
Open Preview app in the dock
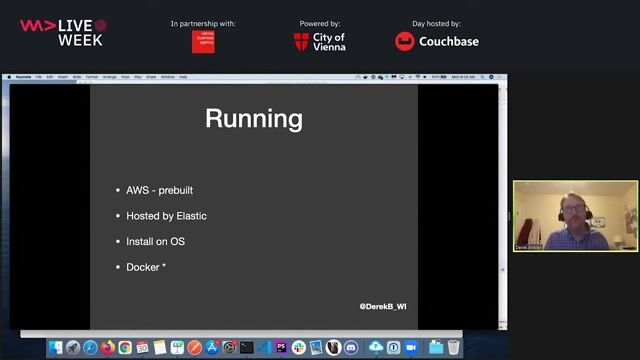(316, 347)
